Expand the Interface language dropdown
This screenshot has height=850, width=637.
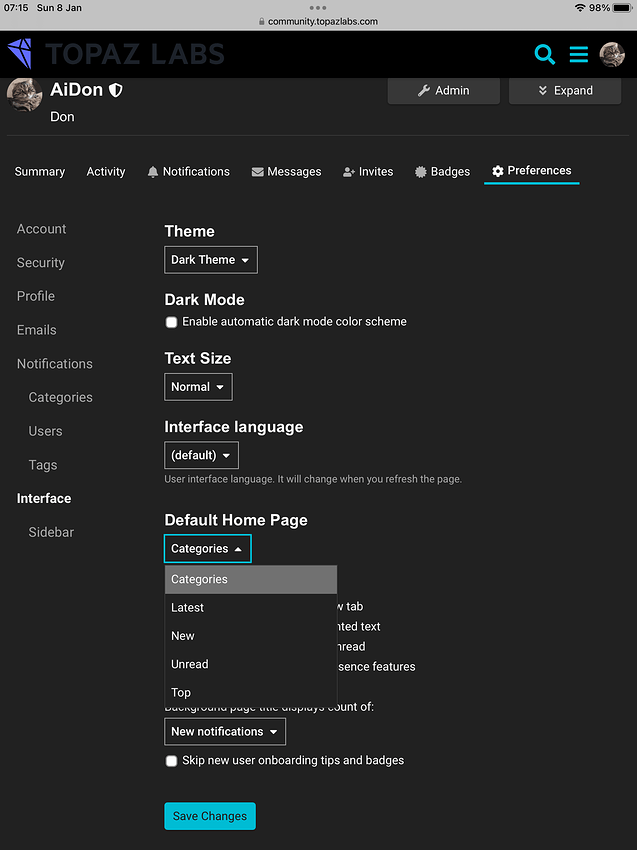pyautogui.click(x=201, y=456)
